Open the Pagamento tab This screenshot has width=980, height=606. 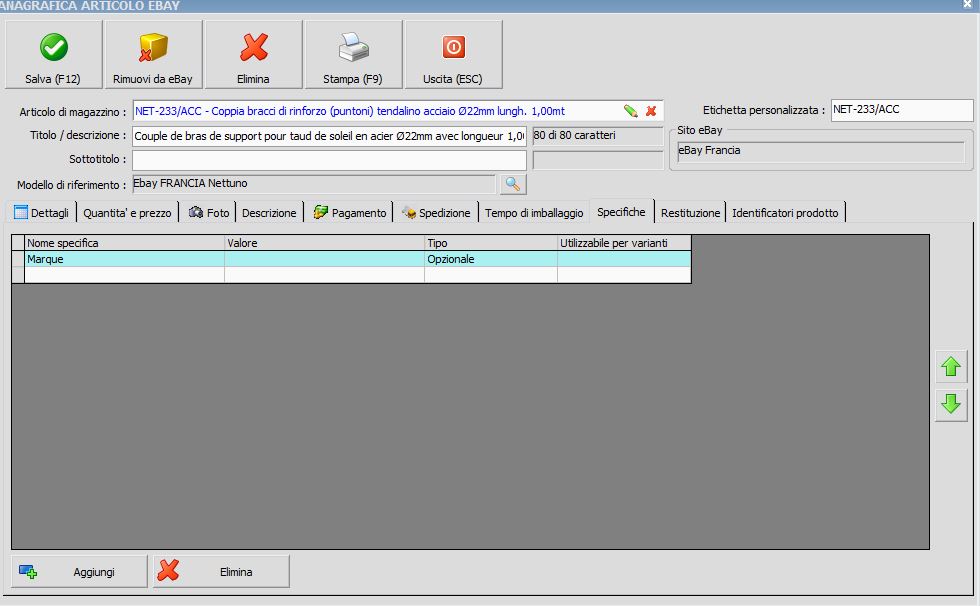pyautogui.click(x=349, y=213)
